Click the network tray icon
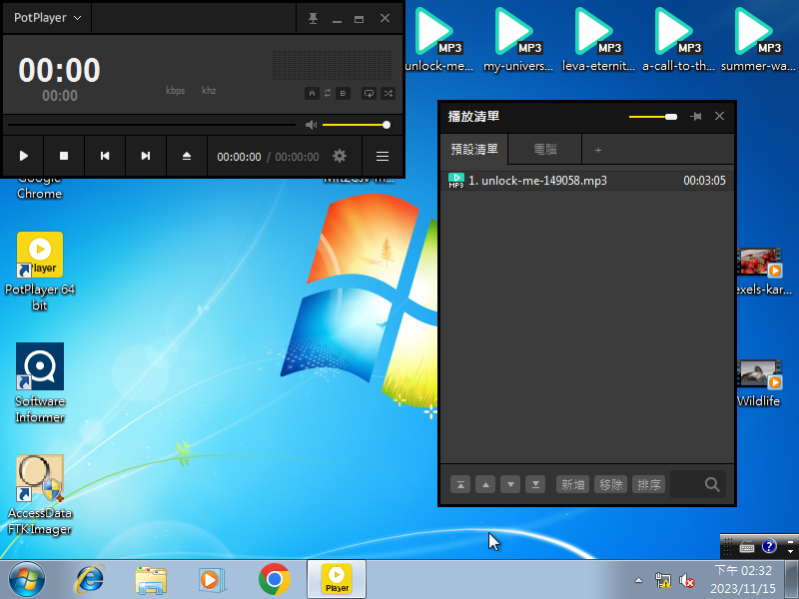Screen dimensions: 799x599 point(663,580)
